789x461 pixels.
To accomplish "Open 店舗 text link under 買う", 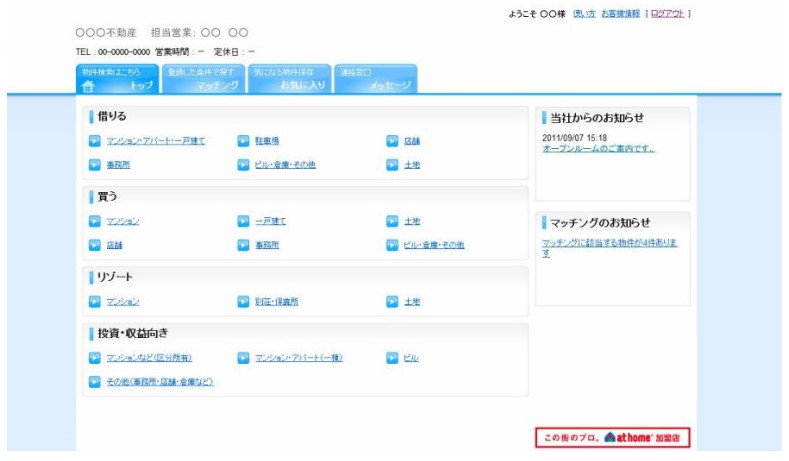I will point(114,245).
